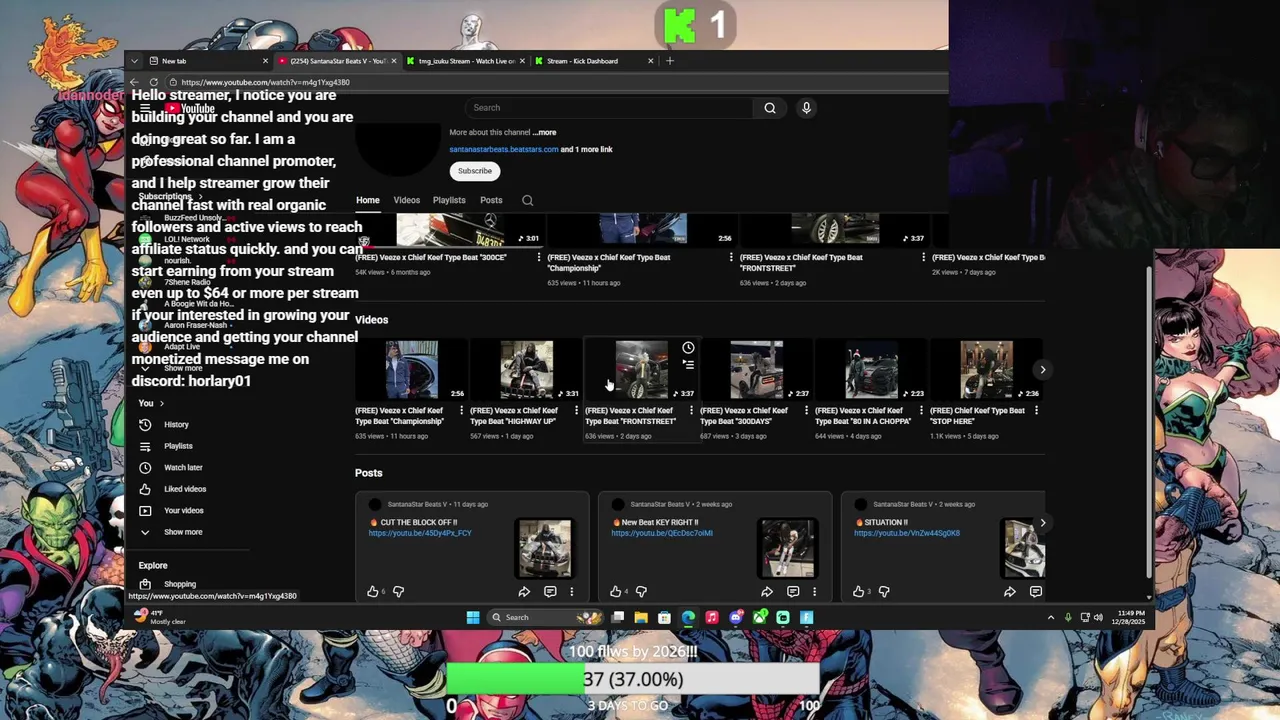Switch to channel Playlists tab
This screenshot has height=720, width=1280.
click(x=449, y=200)
